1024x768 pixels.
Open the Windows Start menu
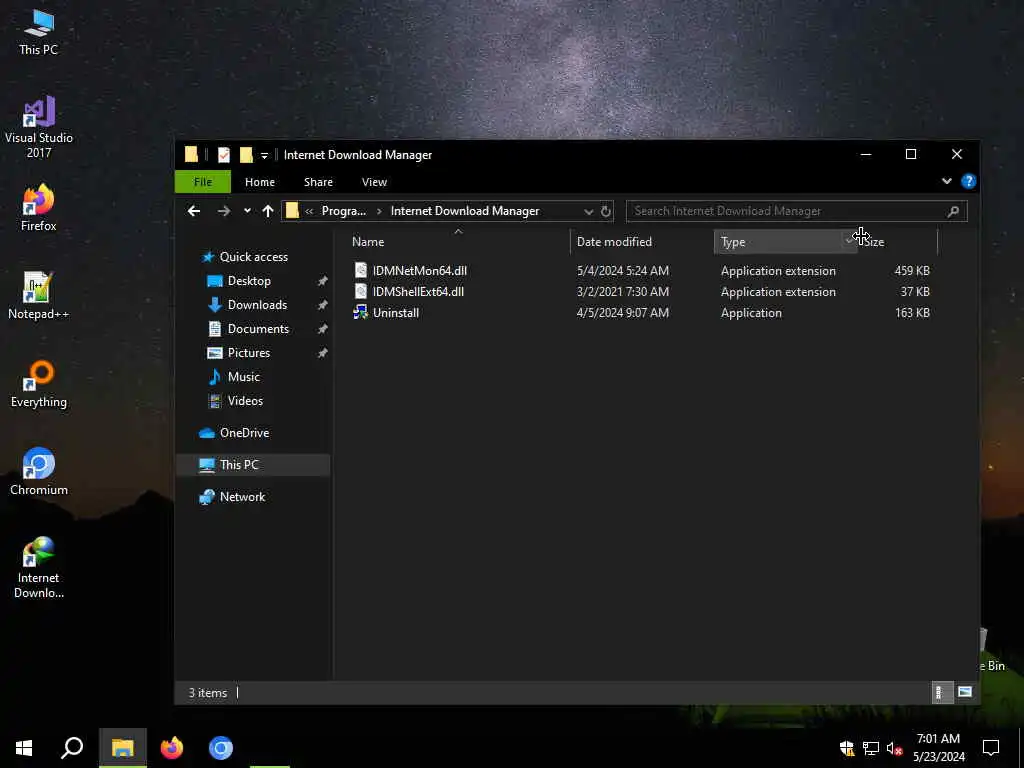[24, 748]
